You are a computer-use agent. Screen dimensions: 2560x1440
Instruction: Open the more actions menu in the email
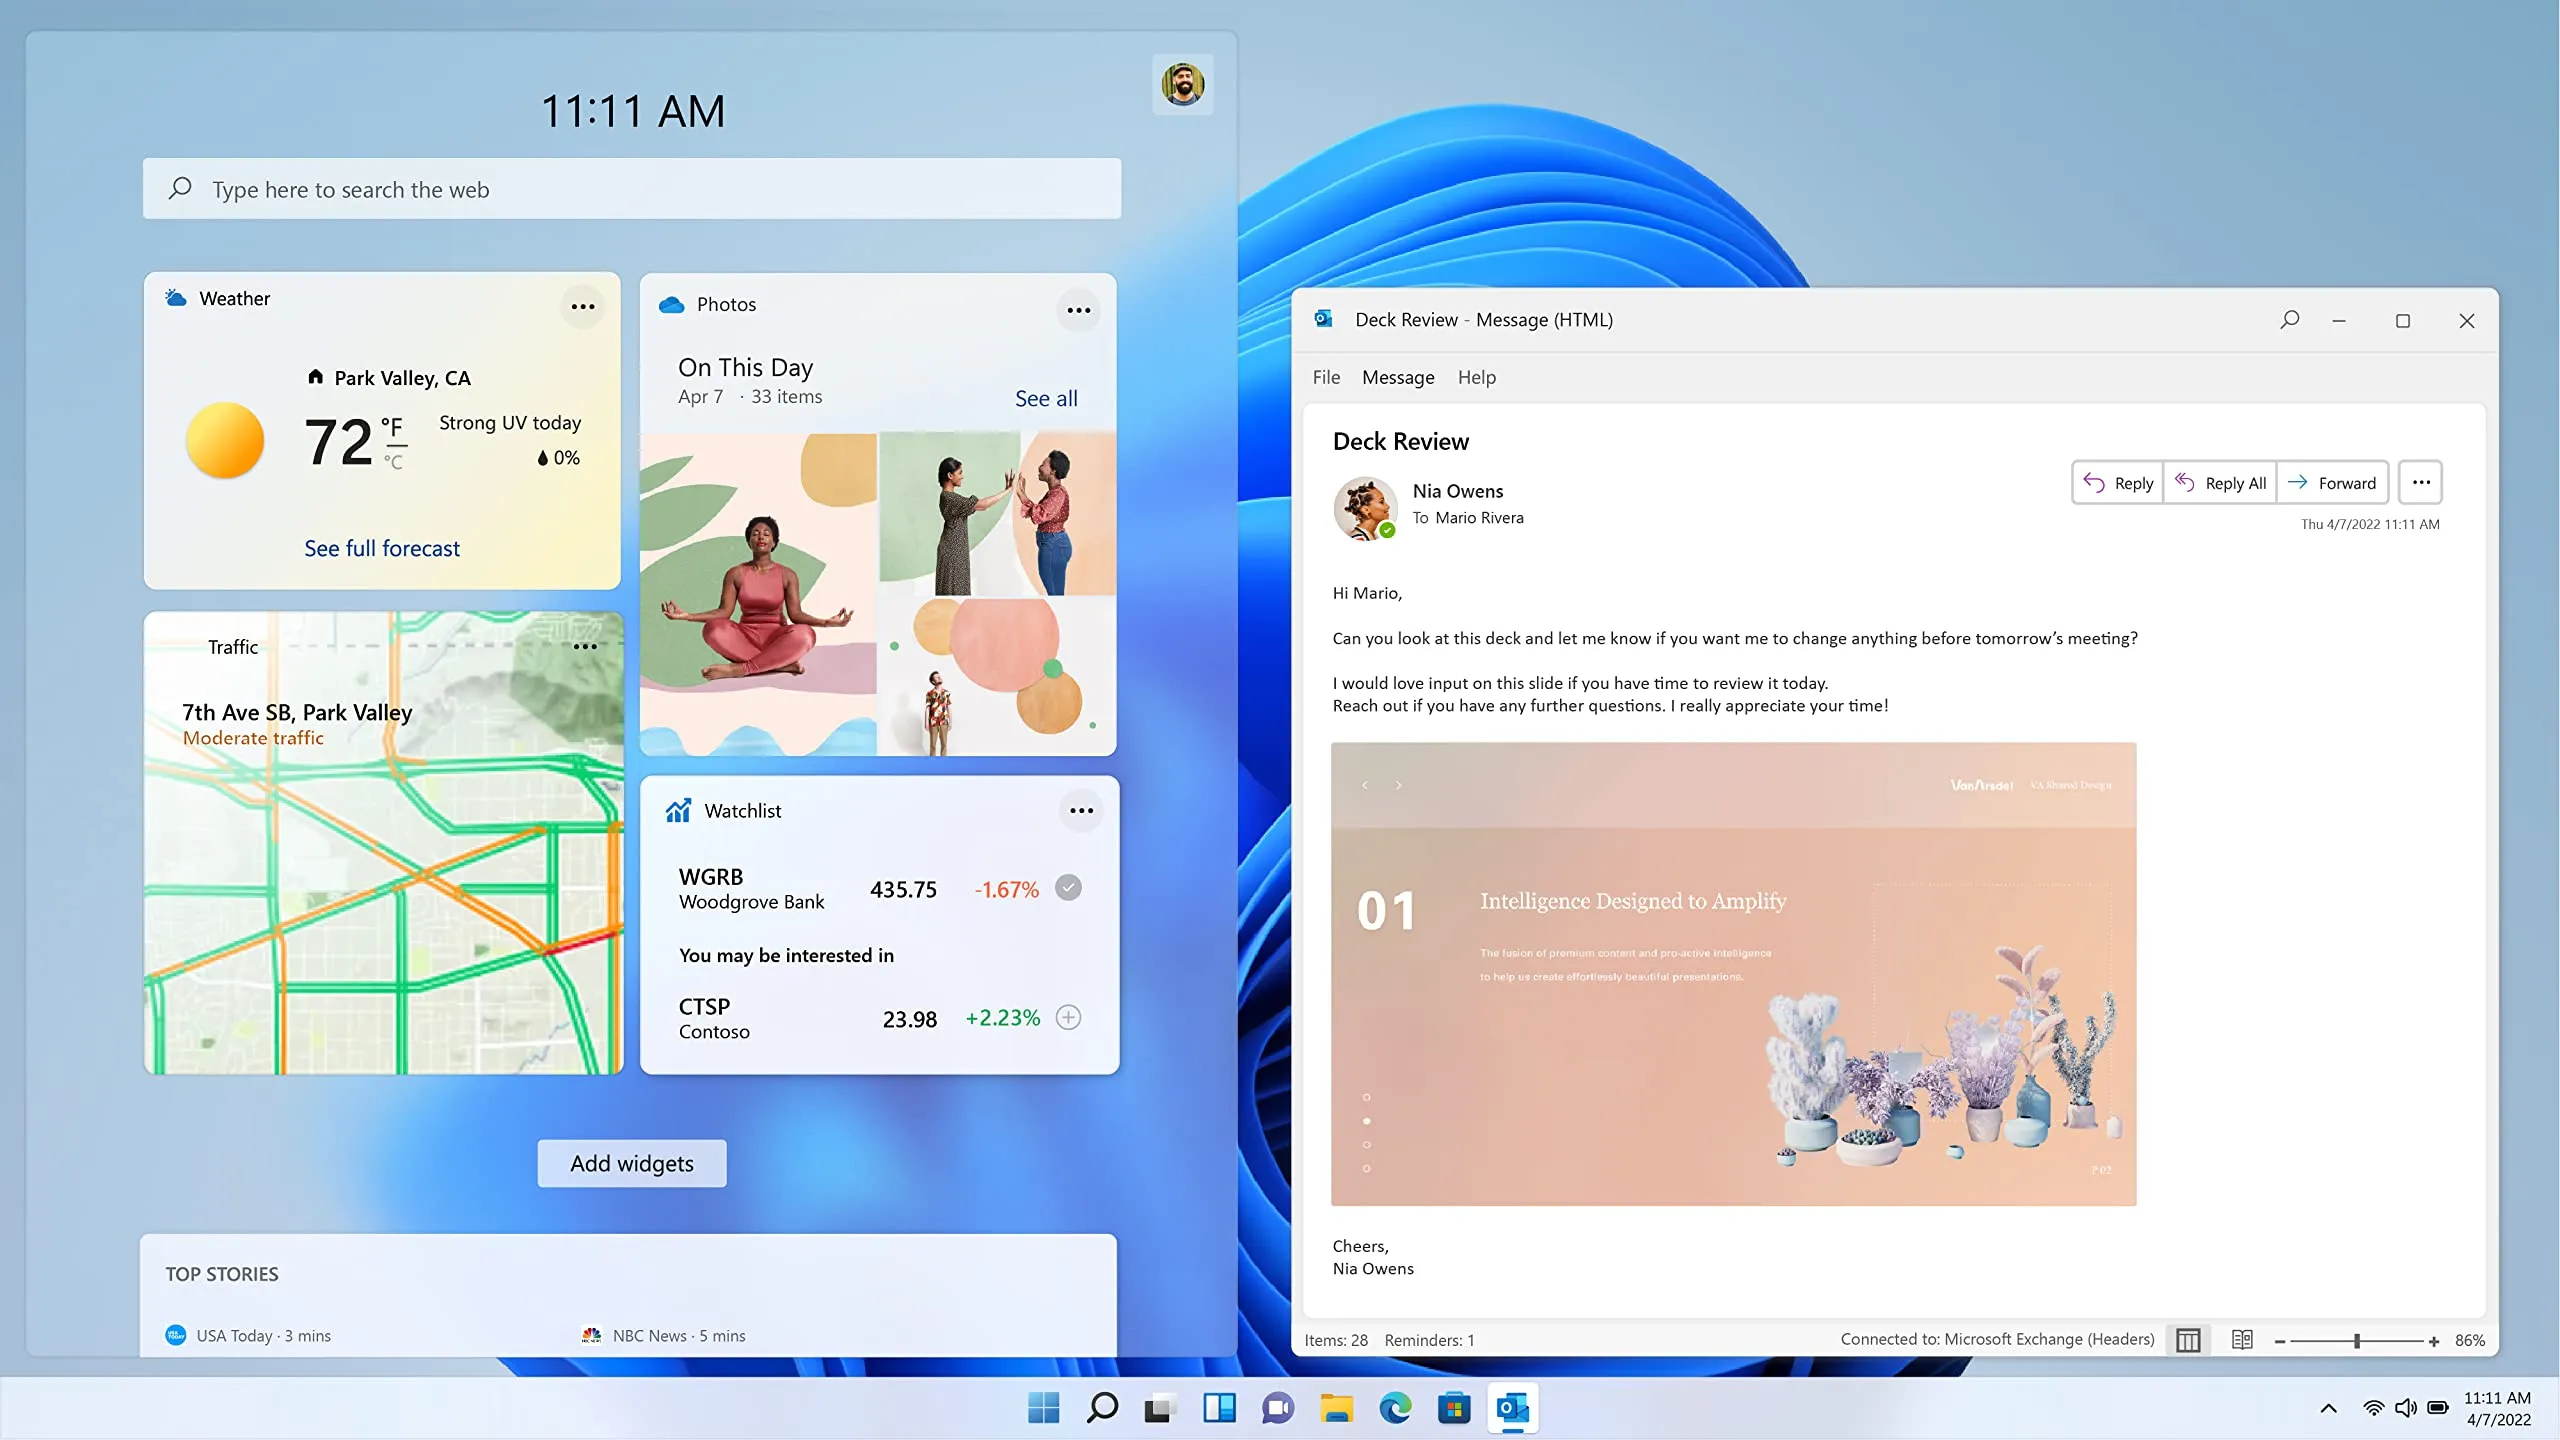[x=2420, y=483]
